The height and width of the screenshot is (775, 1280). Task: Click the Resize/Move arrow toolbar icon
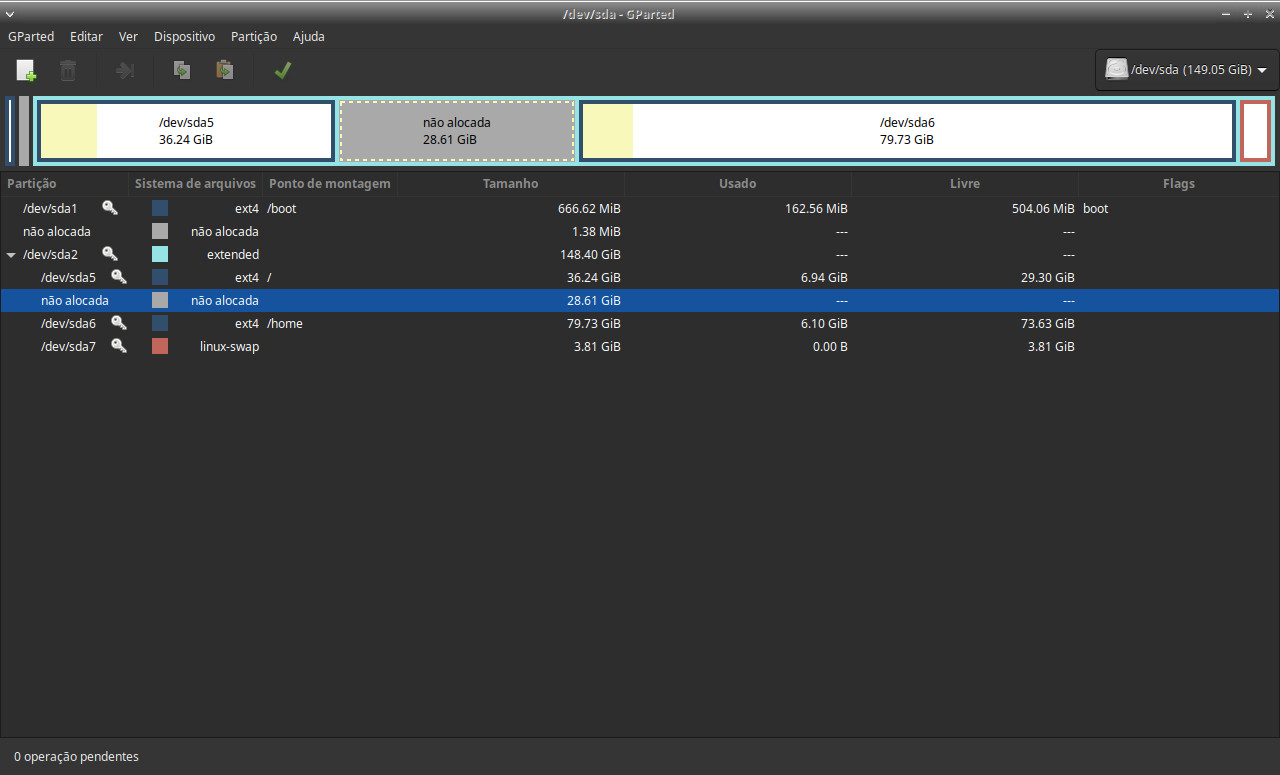[125, 71]
